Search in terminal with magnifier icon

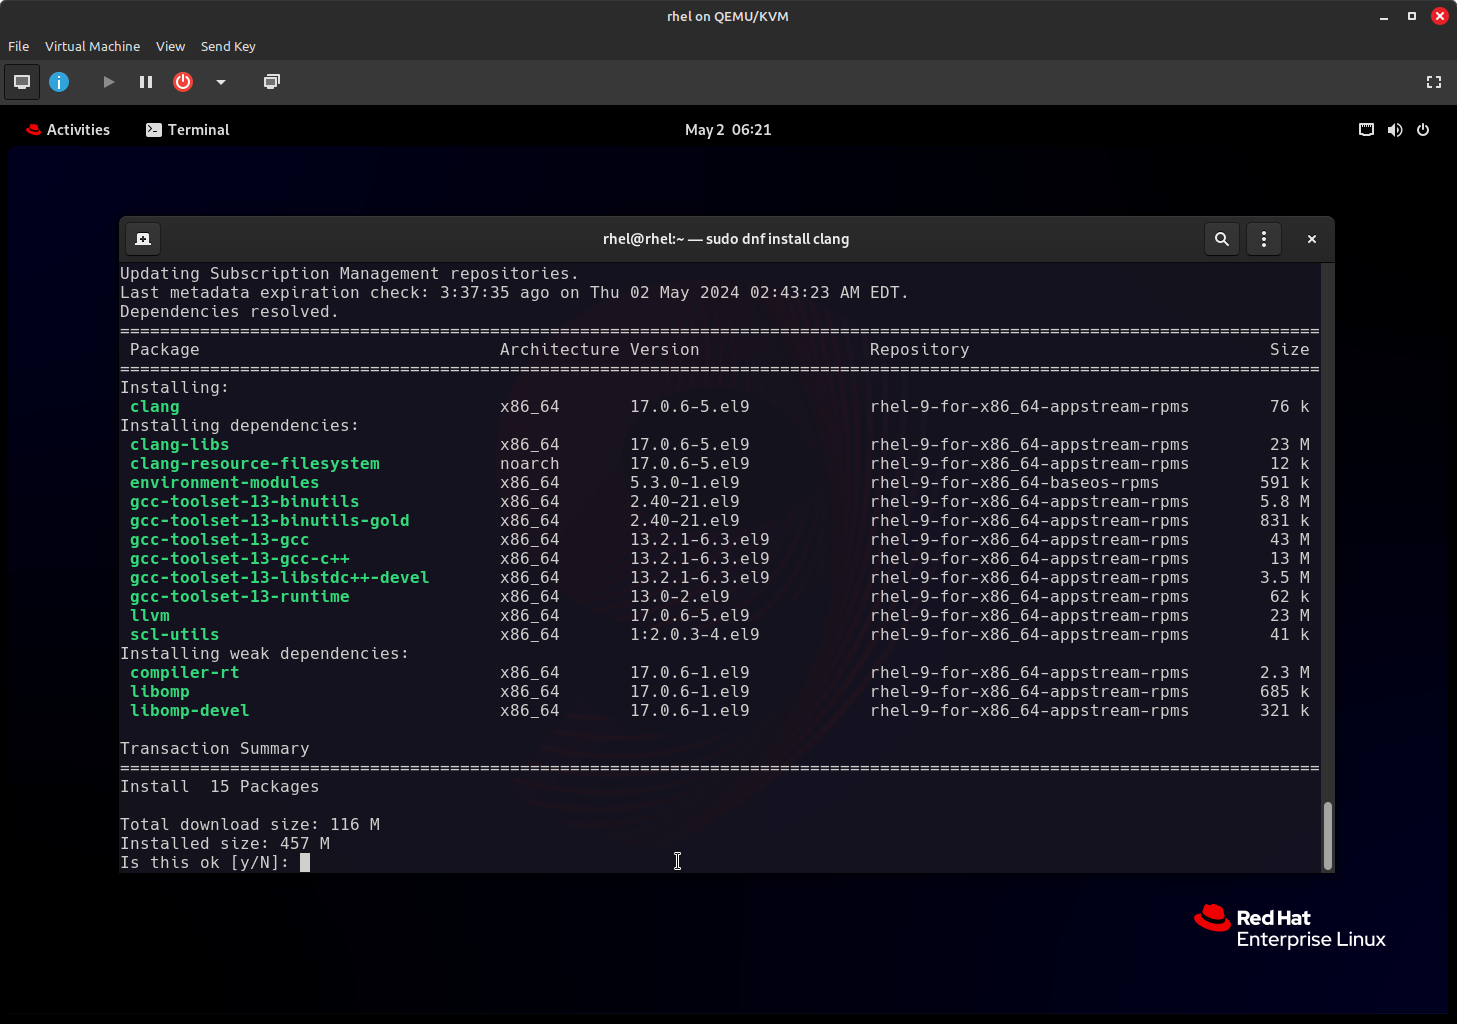pyautogui.click(x=1221, y=239)
